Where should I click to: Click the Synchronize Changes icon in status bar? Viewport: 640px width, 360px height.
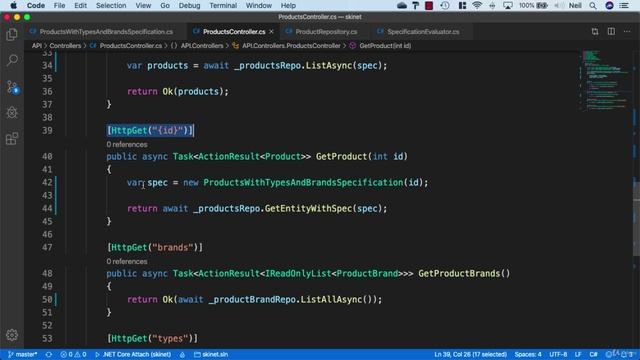49,354
